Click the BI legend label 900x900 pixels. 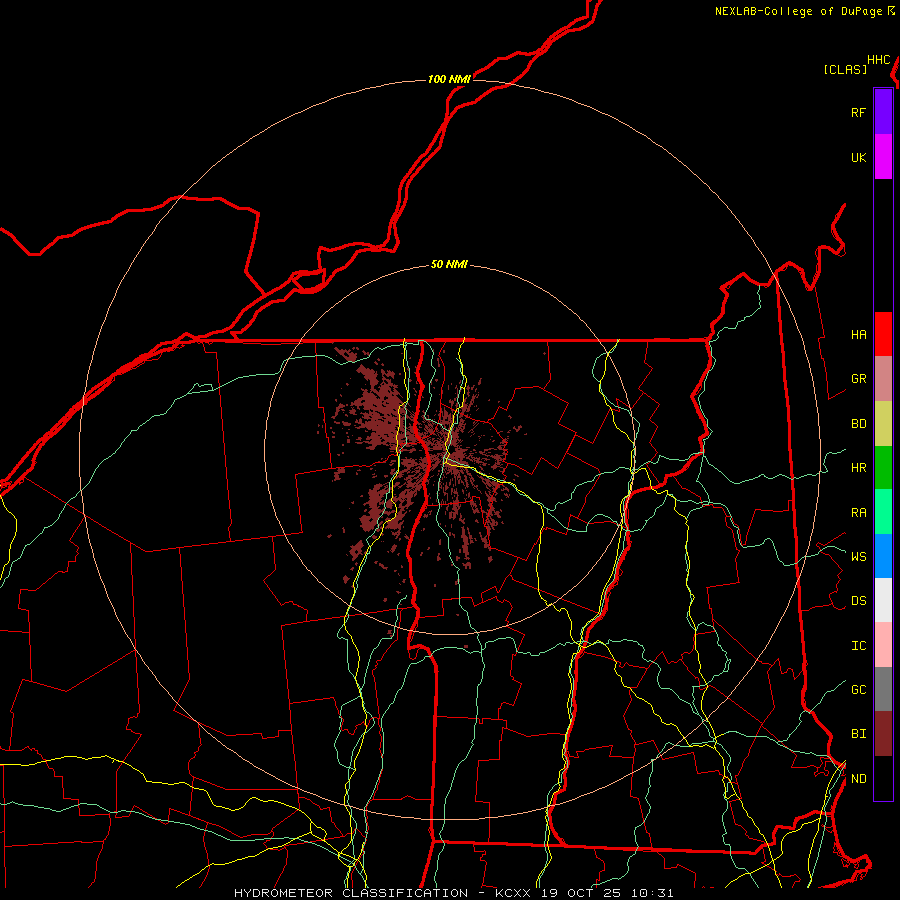pyautogui.click(x=858, y=734)
